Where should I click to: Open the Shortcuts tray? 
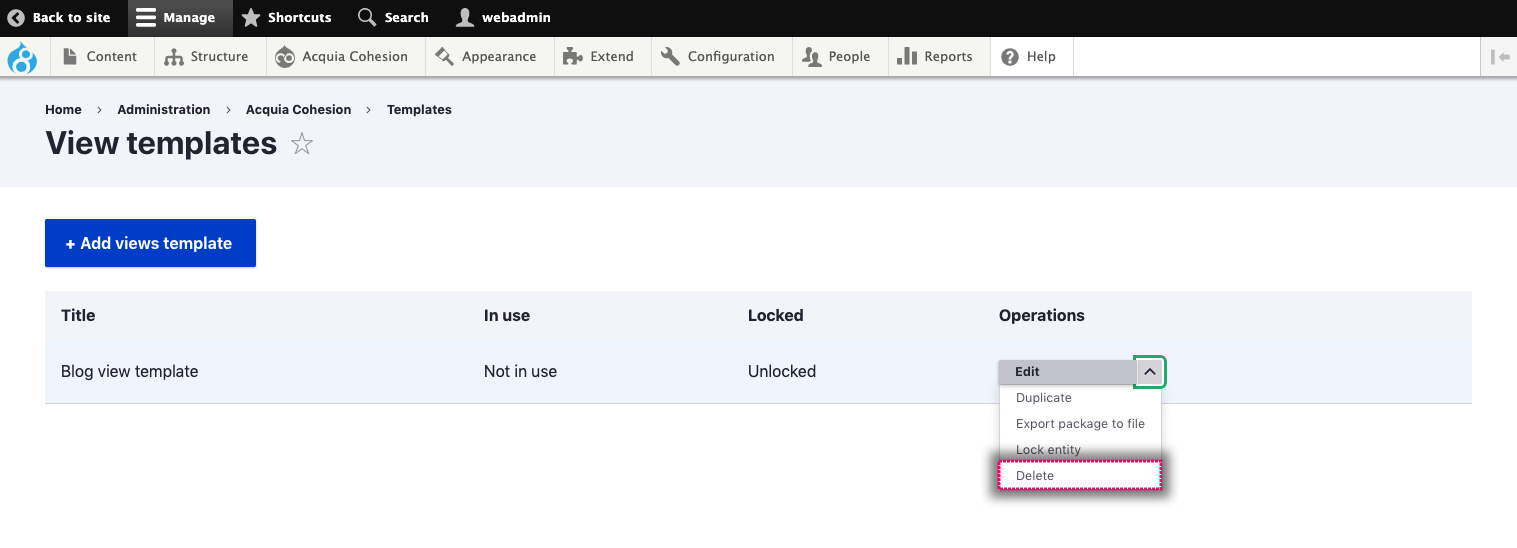287,18
